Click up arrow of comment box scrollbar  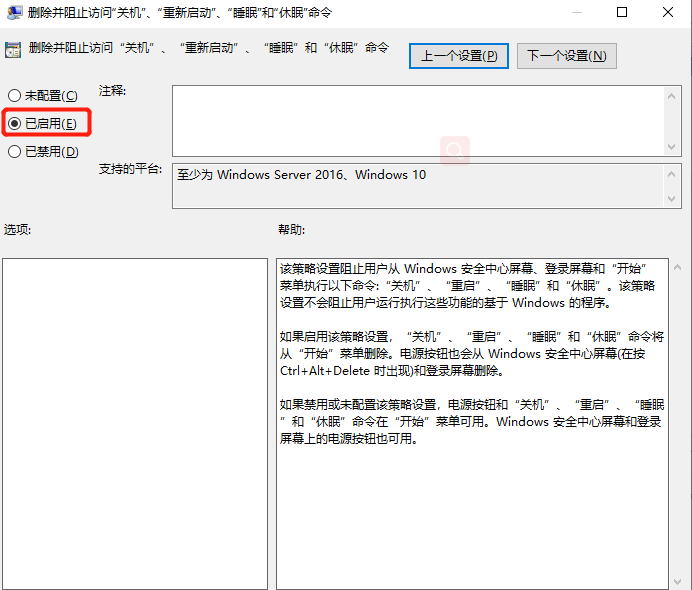(672, 96)
